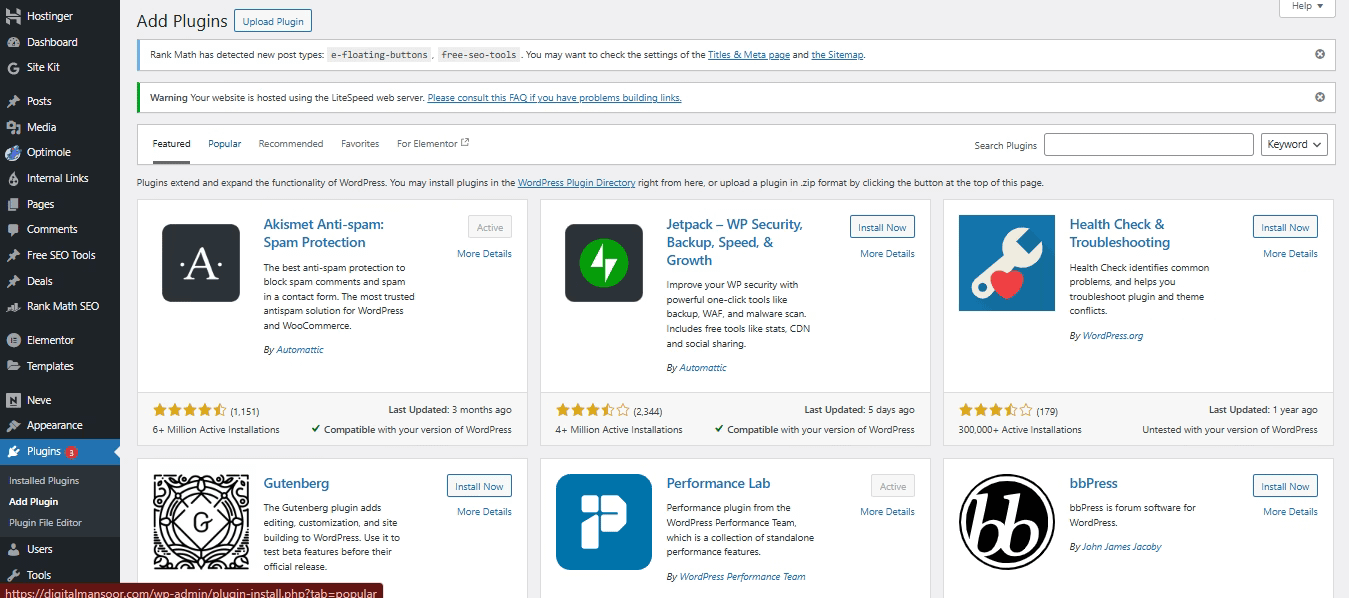Switch to the Popular plugins tab
This screenshot has height=598, width=1349.
pos(224,143)
